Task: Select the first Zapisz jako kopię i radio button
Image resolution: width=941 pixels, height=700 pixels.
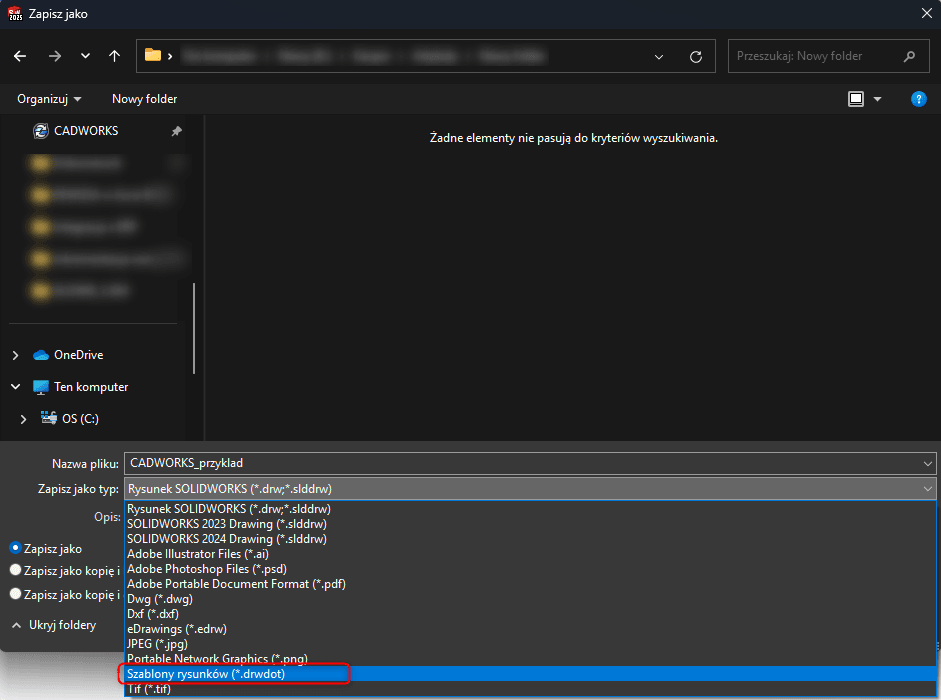Action: tap(16, 570)
